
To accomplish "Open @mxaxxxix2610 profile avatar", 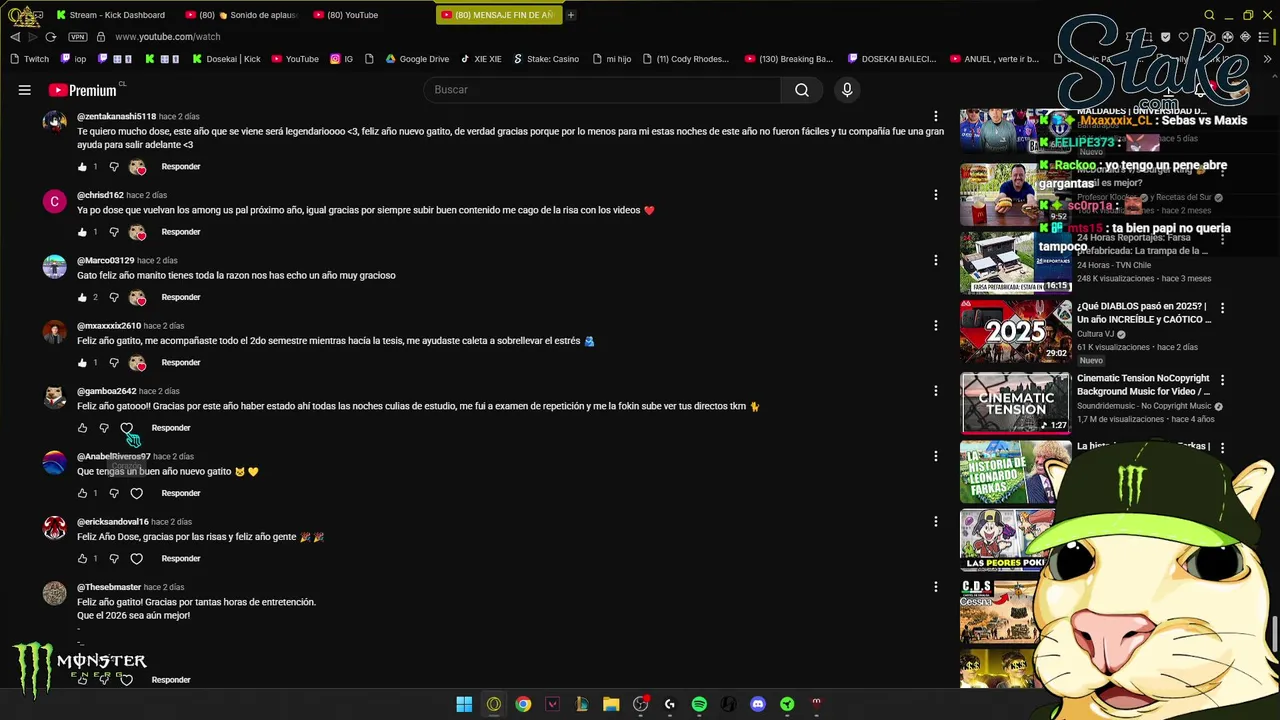I will (55, 332).
